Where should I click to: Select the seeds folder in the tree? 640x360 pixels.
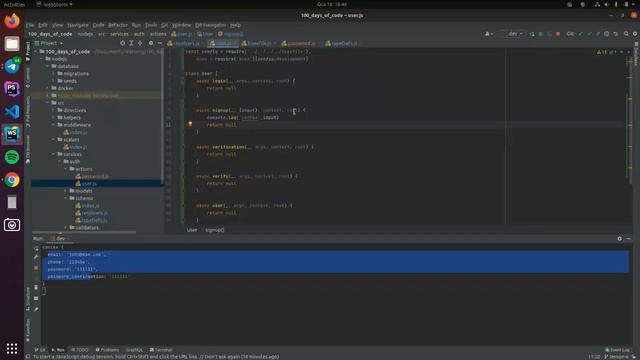70,81
